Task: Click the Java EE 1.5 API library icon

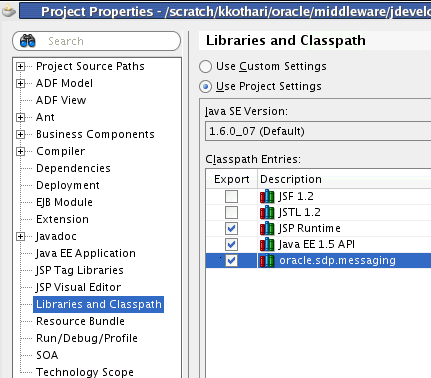Action: pyautogui.click(x=267, y=244)
